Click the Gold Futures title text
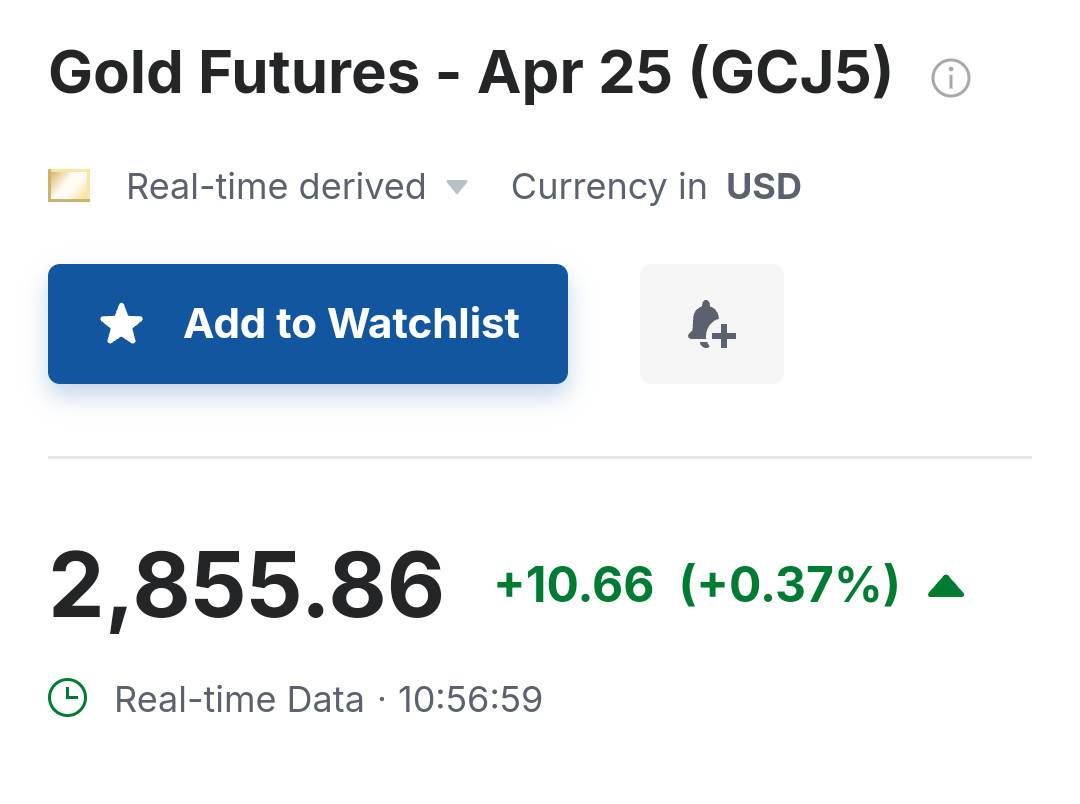1080x804 pixels. click(234, 74)
